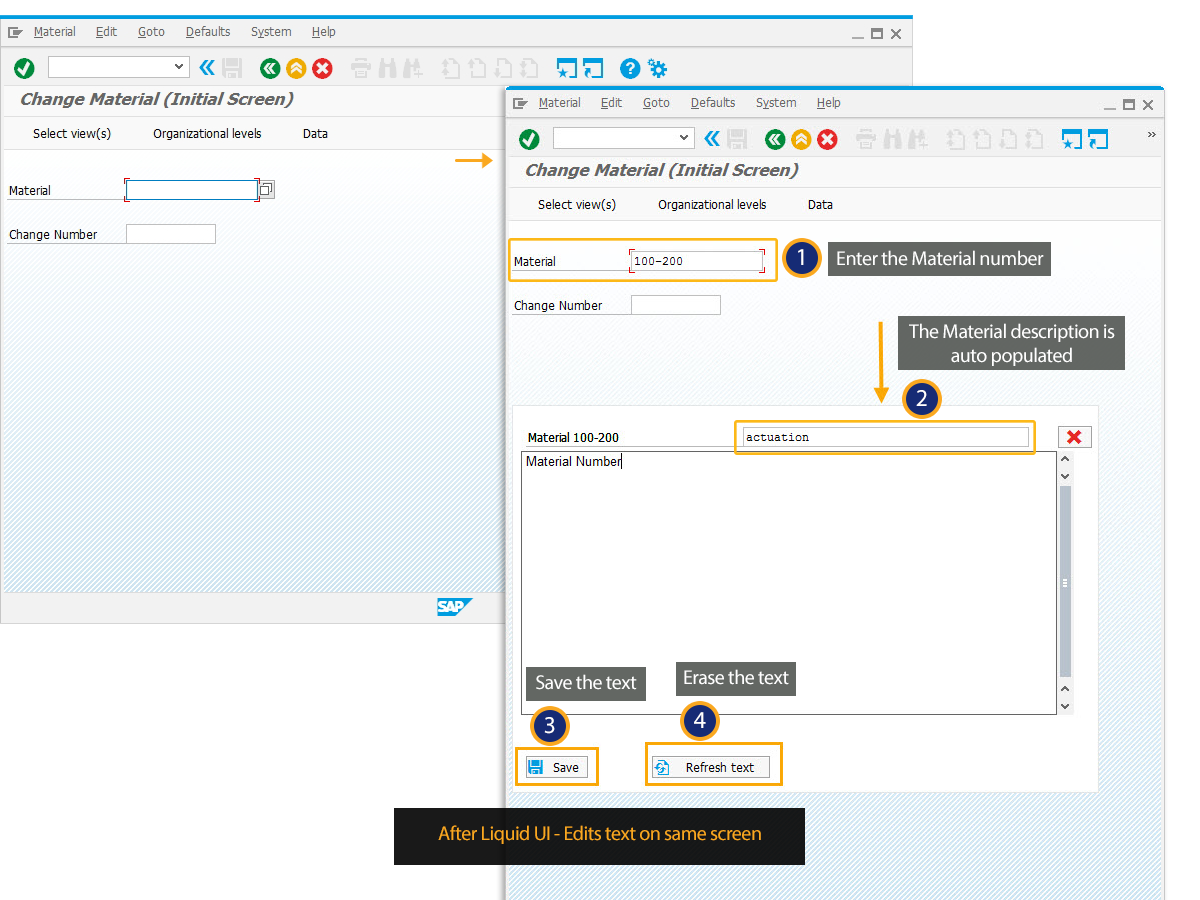Click the yellow Exit icon in back window
1200x900 pixels.
(295, 68)
